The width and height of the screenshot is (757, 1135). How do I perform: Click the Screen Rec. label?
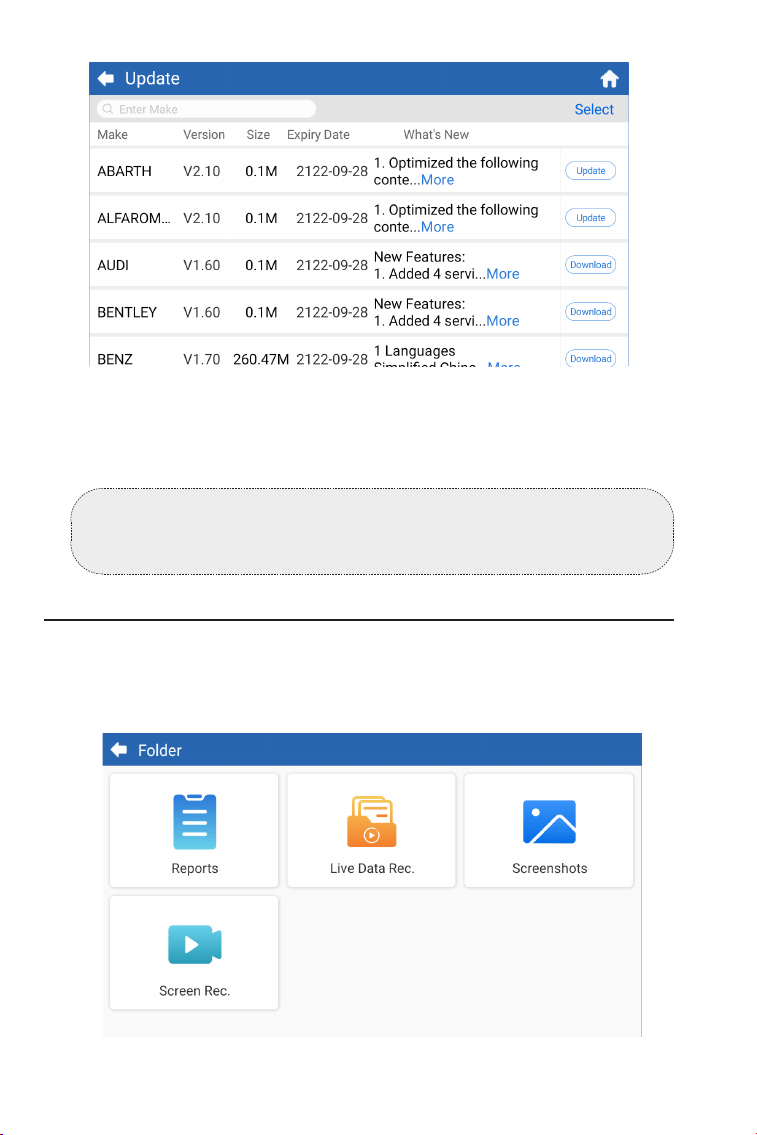tap(195, 991)
